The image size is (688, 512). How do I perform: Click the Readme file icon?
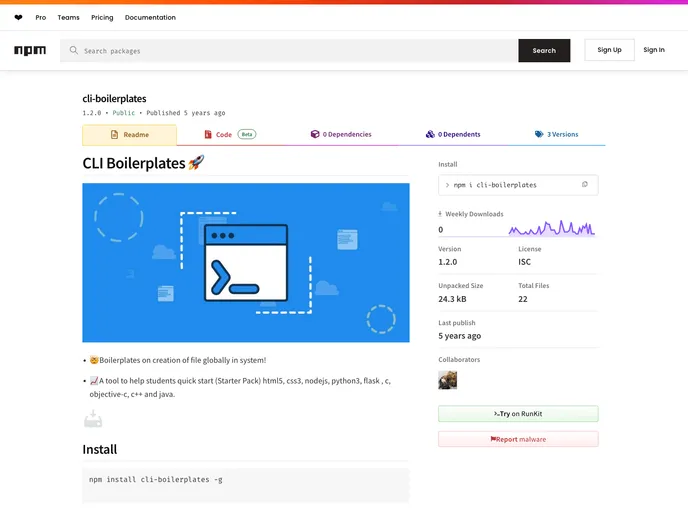[x=115, y=134]
